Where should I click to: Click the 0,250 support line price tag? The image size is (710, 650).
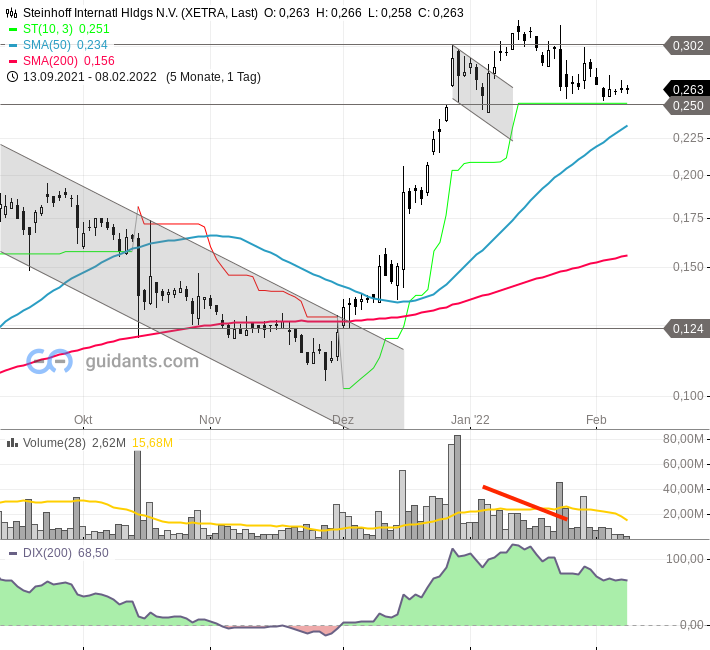686,106
